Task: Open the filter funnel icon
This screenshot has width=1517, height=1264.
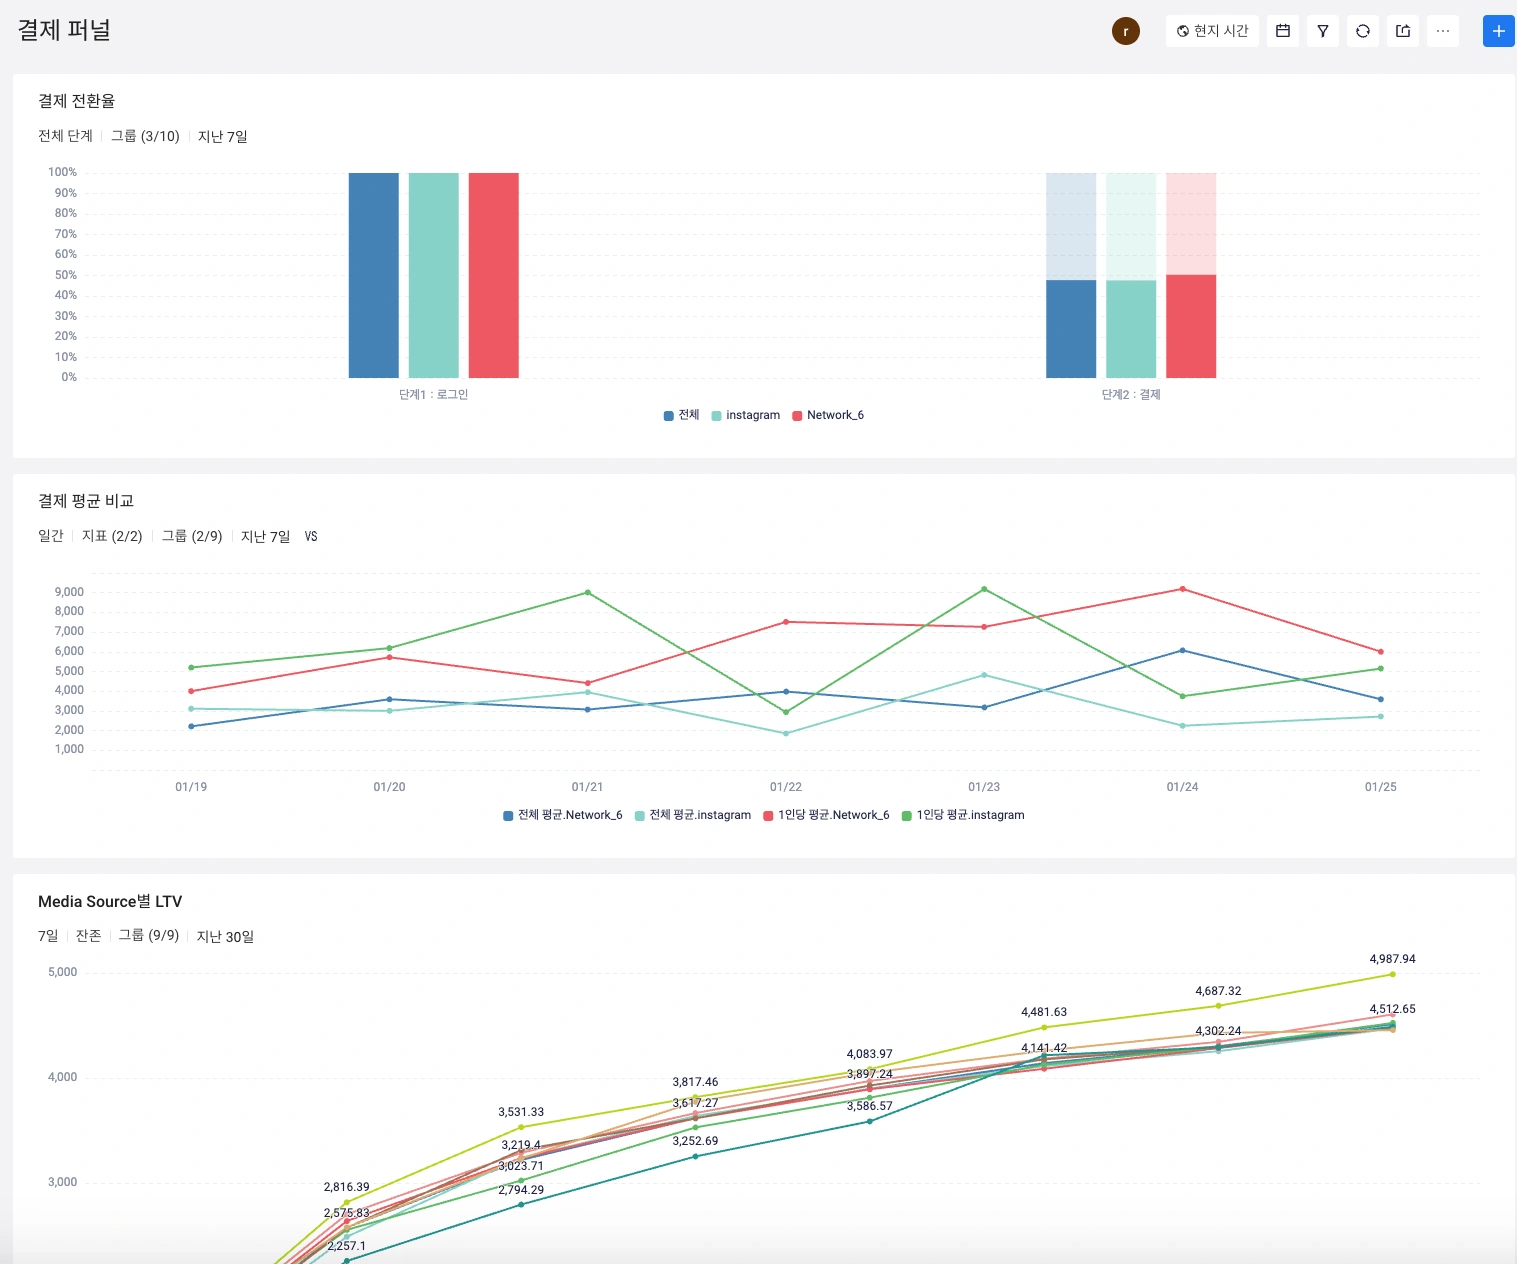Action: [1323, 31]
